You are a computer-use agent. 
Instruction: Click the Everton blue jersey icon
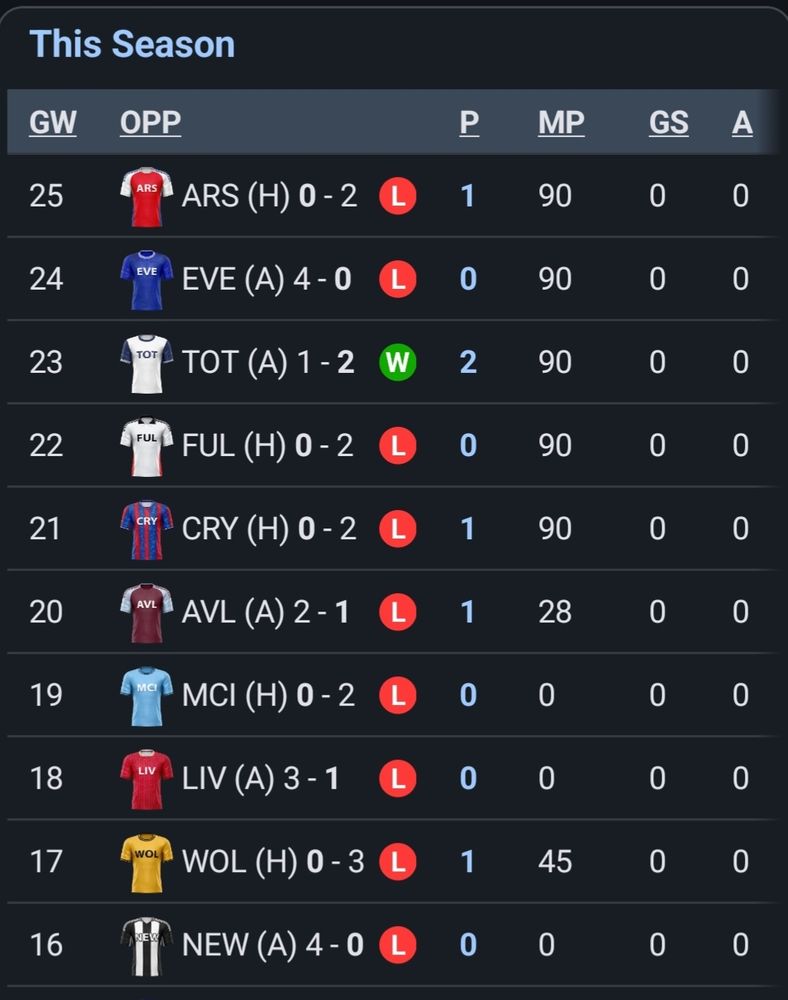click(x=147, y=279)
